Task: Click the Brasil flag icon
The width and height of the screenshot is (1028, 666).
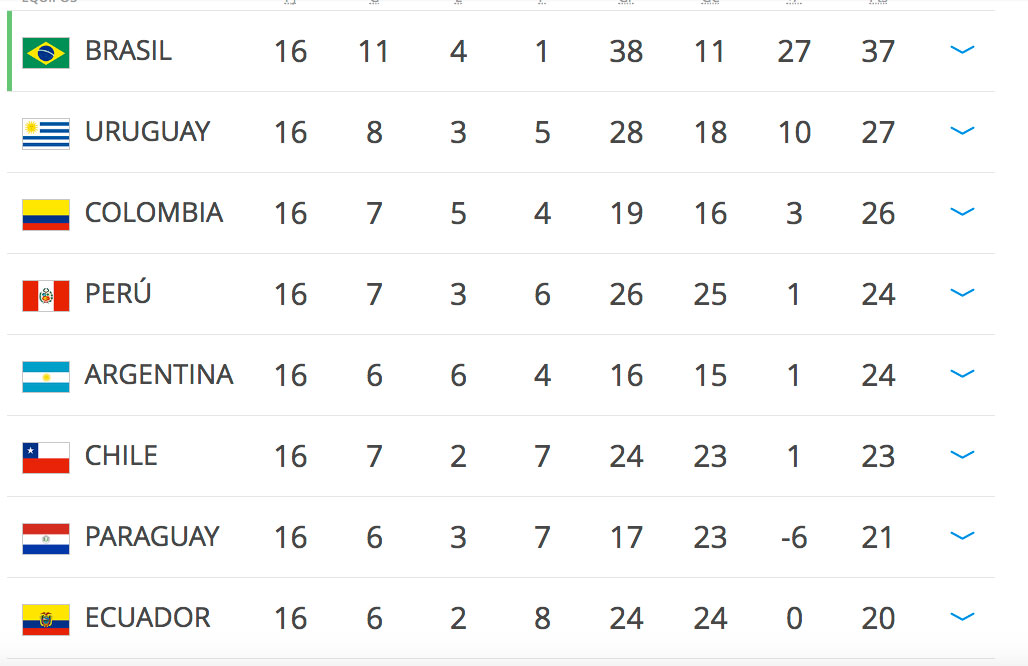Action: [46, 53]
